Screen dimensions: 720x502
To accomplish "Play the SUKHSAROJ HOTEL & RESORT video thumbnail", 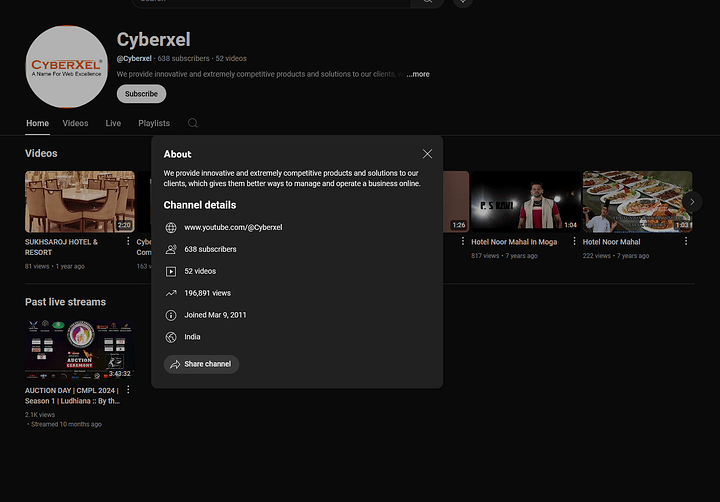I will 79,201.
